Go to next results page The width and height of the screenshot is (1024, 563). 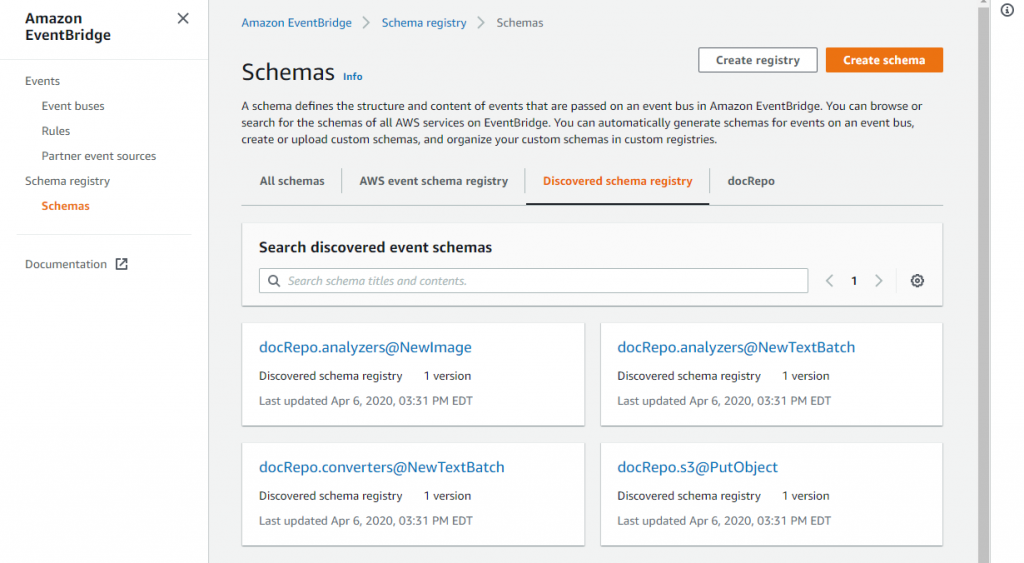pos(878,281)
